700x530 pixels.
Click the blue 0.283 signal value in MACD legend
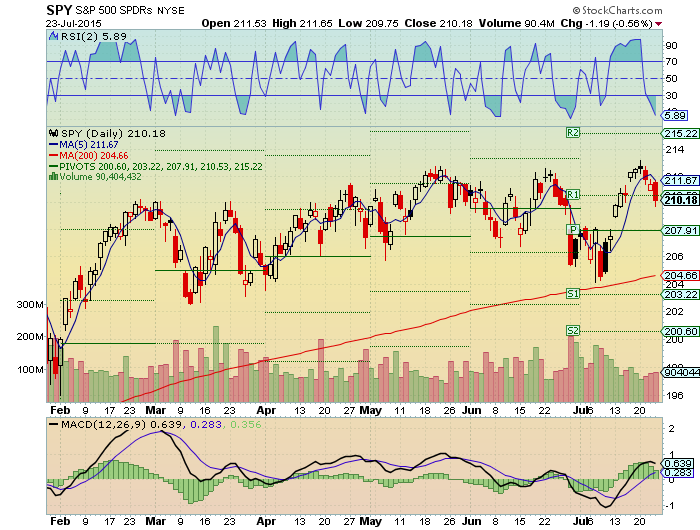[206, 424]
